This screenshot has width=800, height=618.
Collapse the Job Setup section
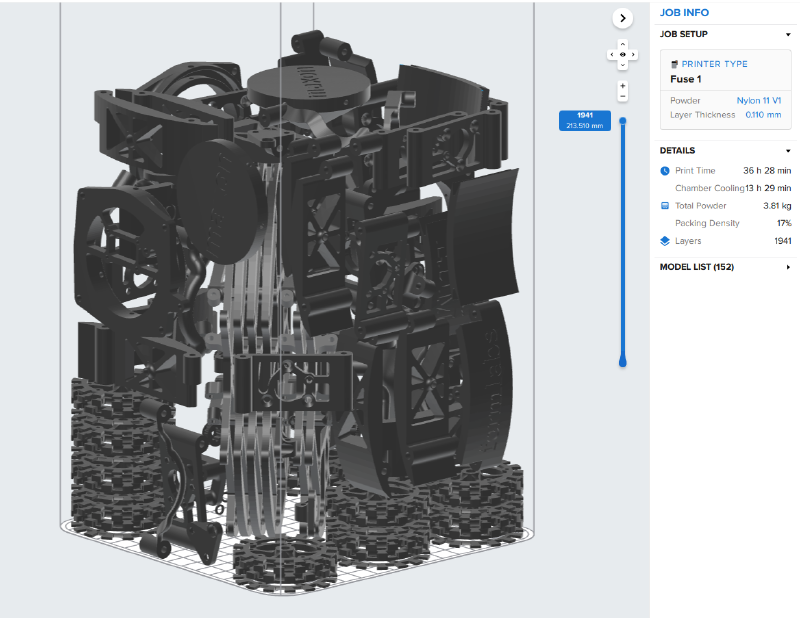point(788,34)
